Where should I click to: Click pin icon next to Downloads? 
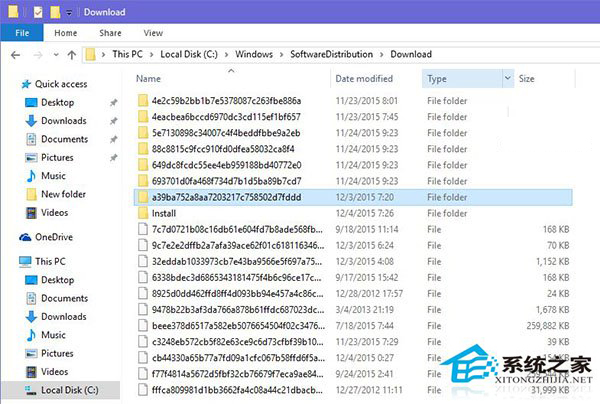113,121
